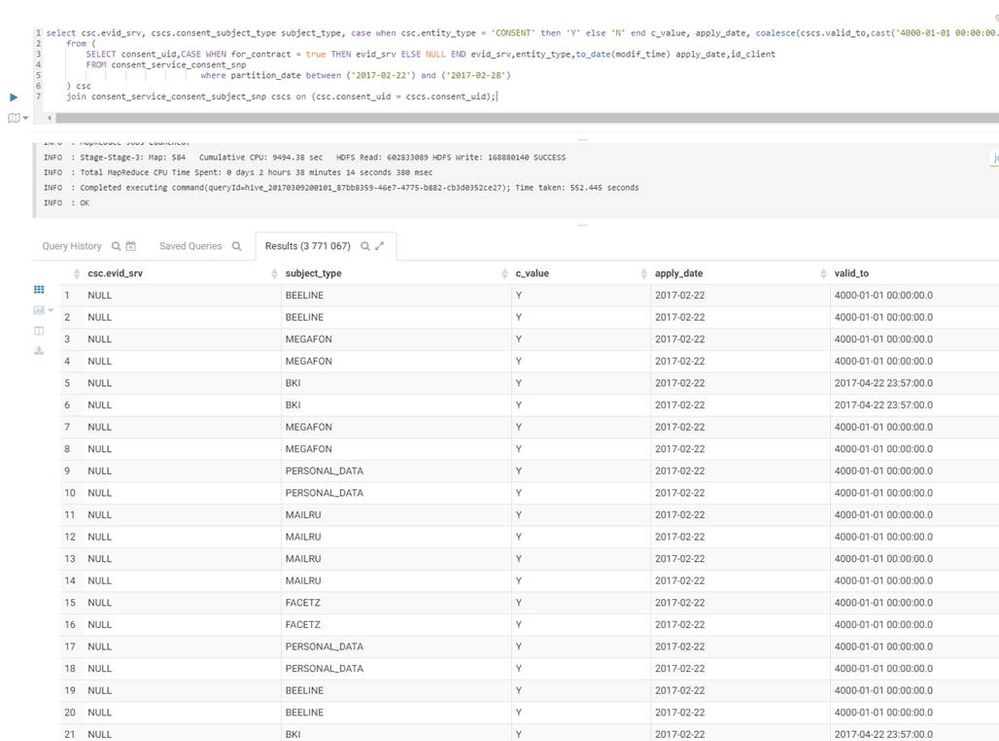
Task: Open the Query History tab
Action: coord(72,246)
